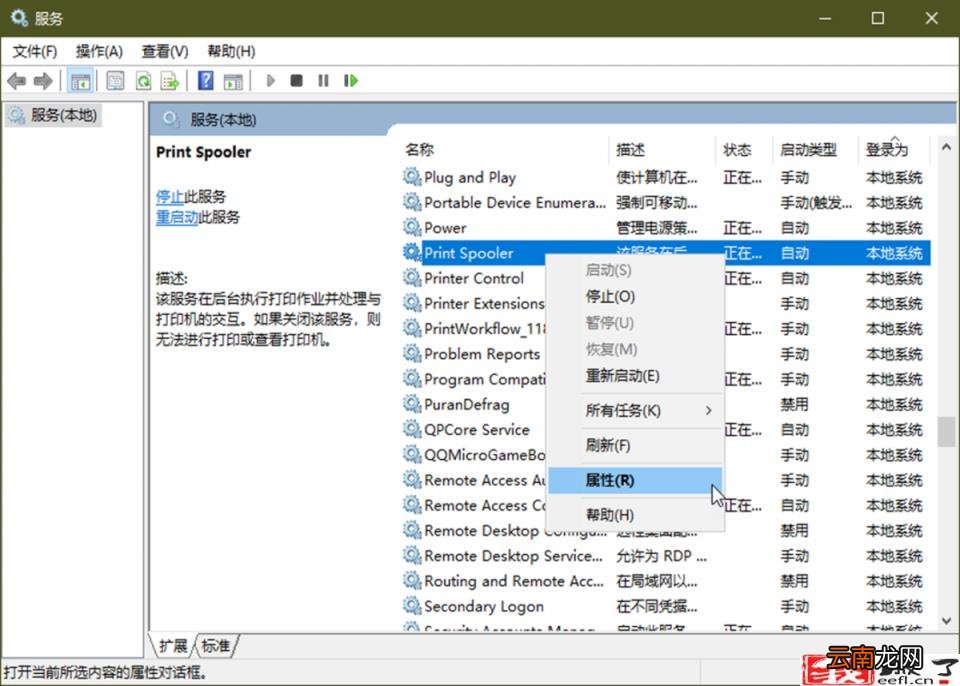Screen dimensions: 960x686
Task: Choose 停止(O) in context menu
Action: 635,296
